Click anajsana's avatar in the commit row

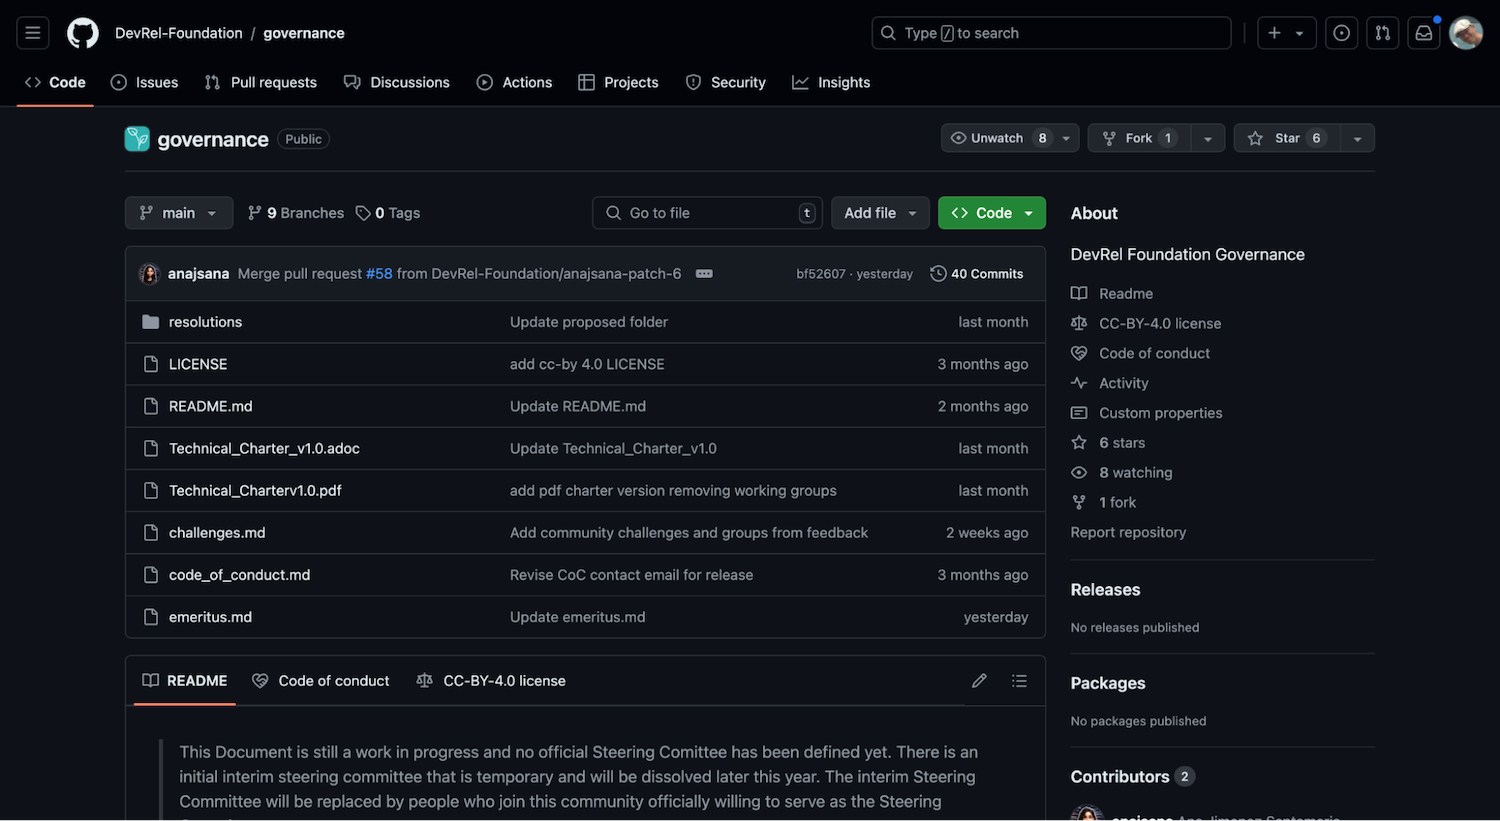[x=150, y=274]
